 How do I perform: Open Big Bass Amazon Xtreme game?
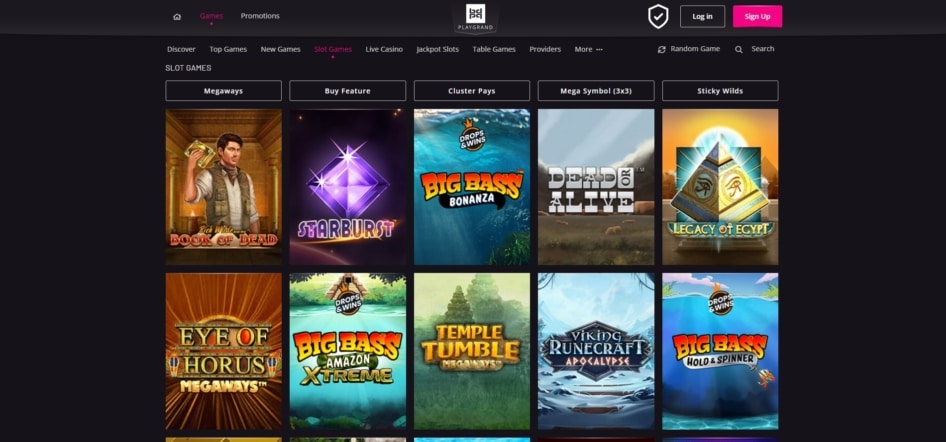(348, 351)
